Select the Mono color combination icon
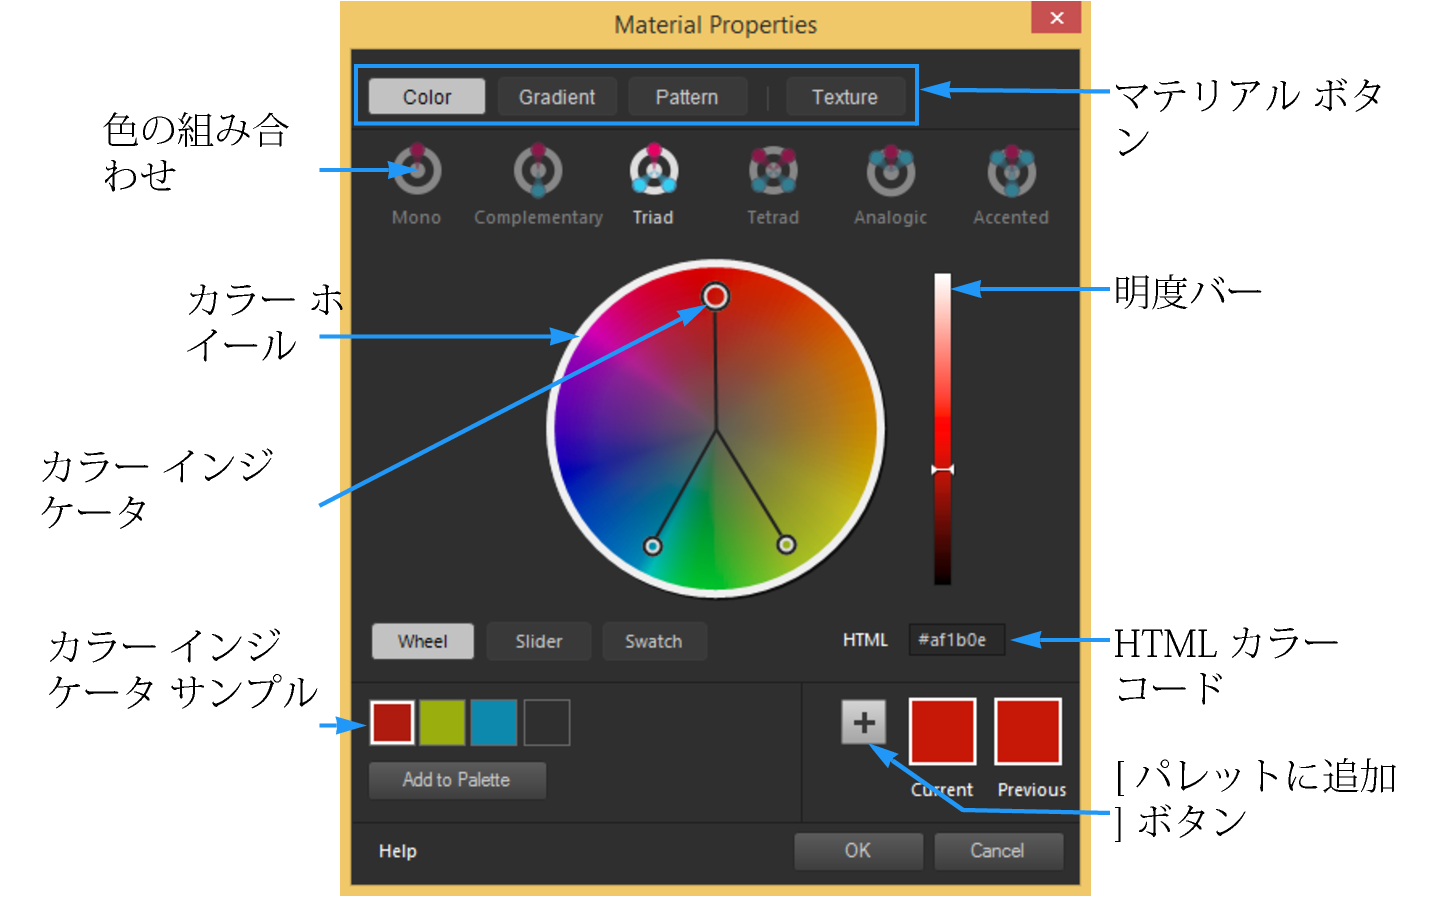The image size is (1432, 900). (417, 170)
